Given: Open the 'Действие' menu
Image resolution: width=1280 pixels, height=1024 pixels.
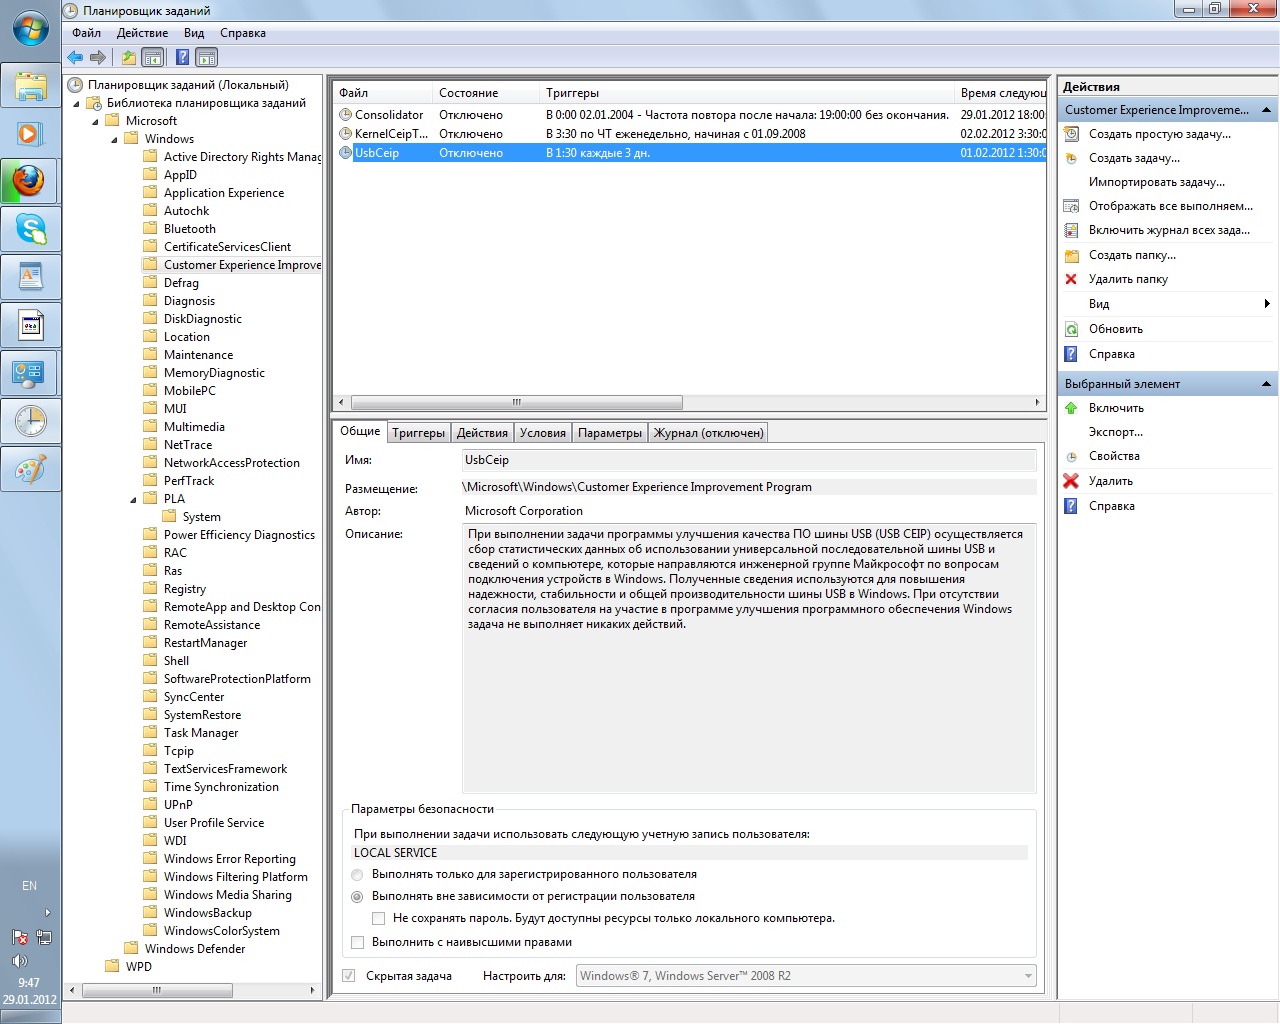Looking at the screenshot, I should tap(142, 33).
